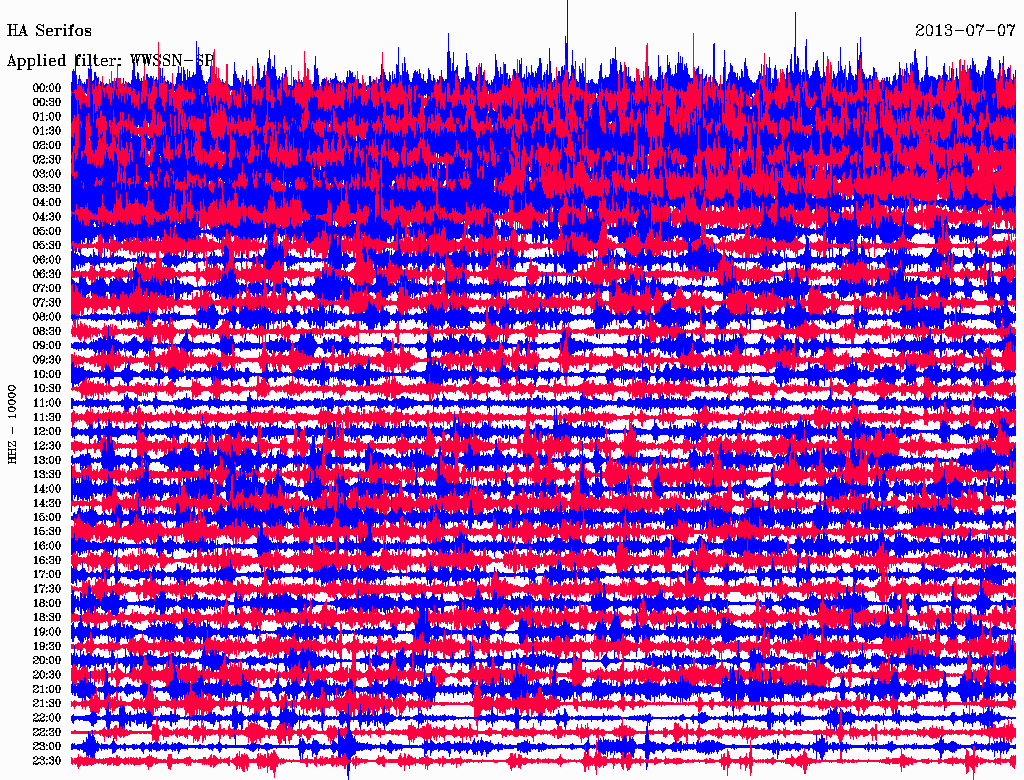The height and width of the screenshot is (780, 1024).
Task: Click the 10:00 time label
Action: click(46, 374)
